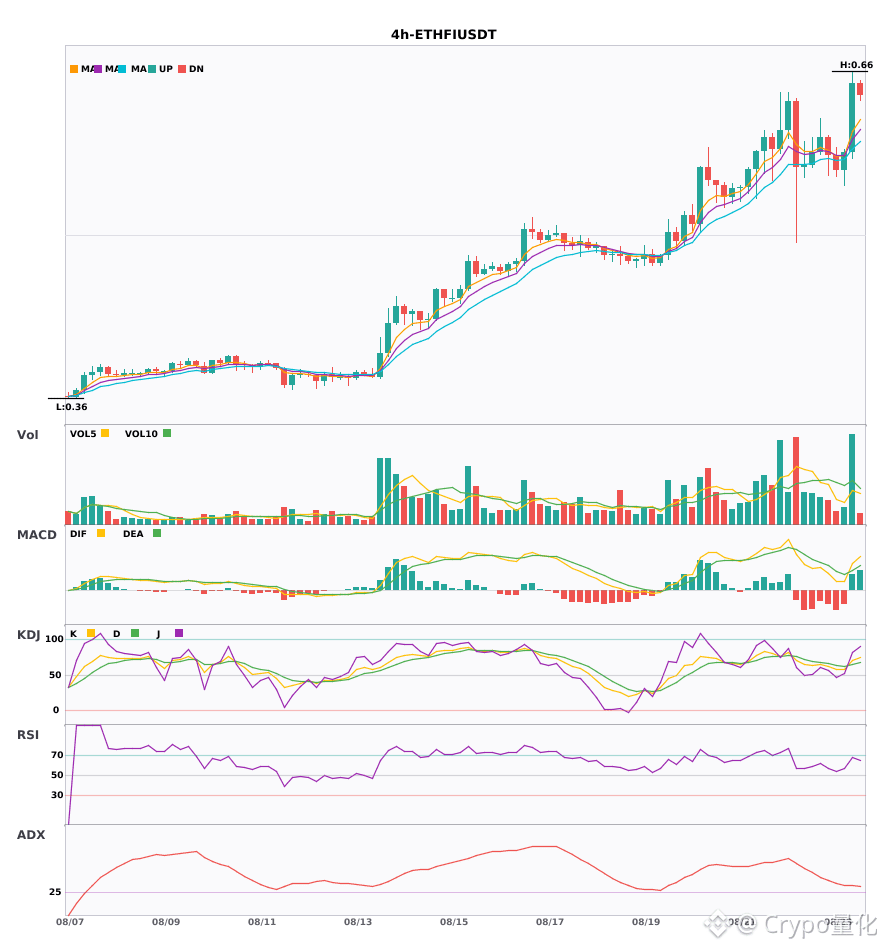
Task: Click the H:0.66 high price label
Action: pyautogui.click(x=856, y=65)
